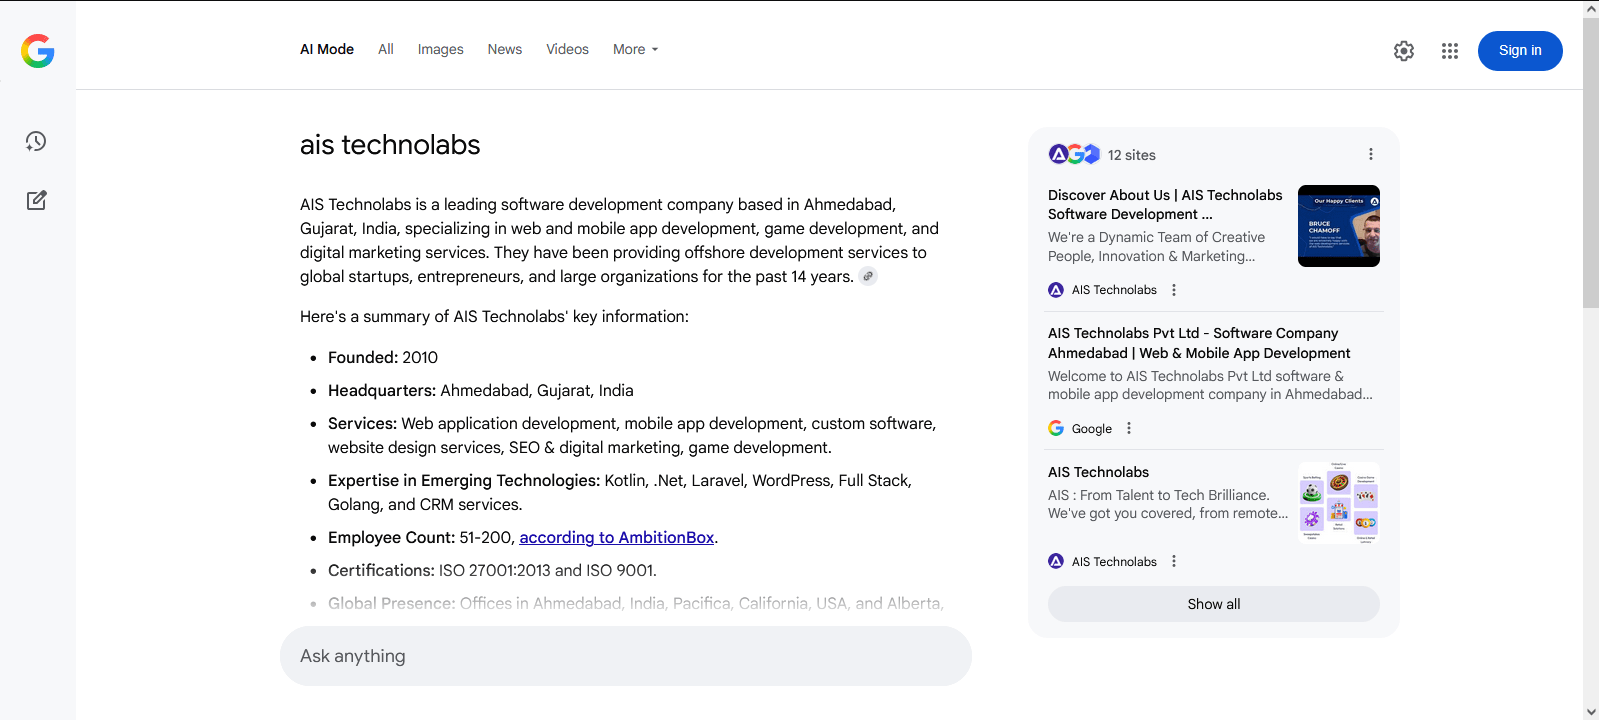Click the 'Employee Count:' label

click(x=391, y=537)
